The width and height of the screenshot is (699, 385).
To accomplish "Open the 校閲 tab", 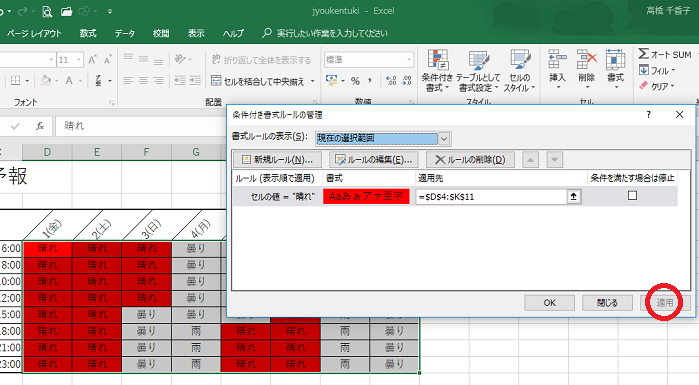I will pyautogui.click(x=161, y=33).
